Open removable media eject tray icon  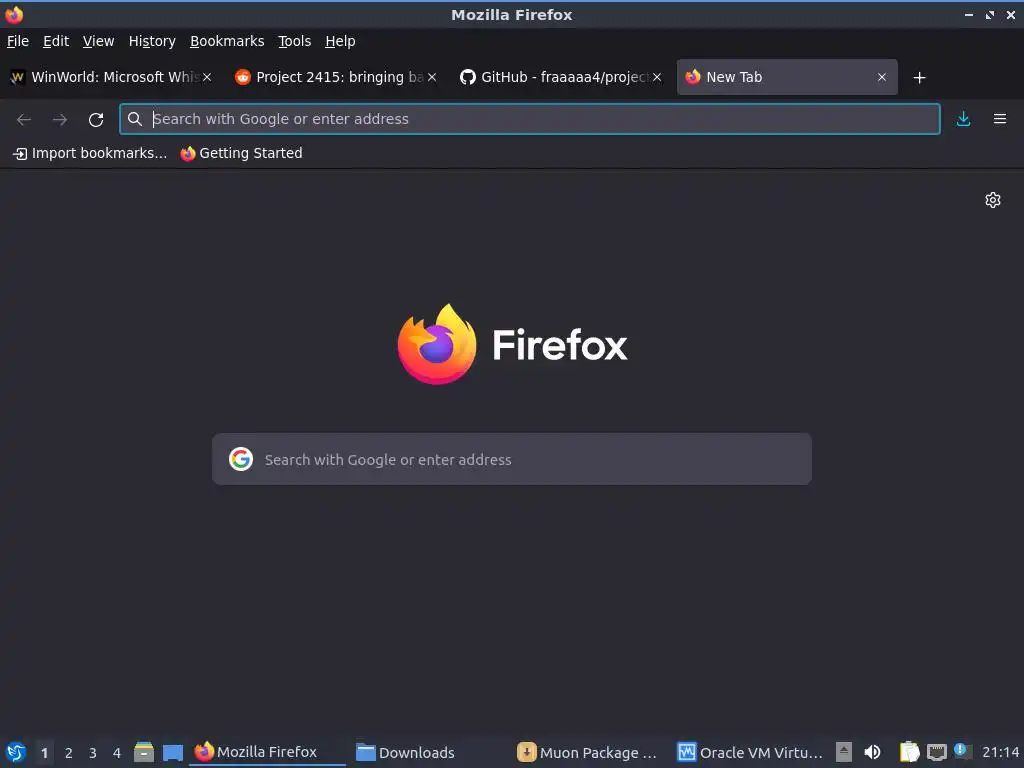tap(844, 752)
